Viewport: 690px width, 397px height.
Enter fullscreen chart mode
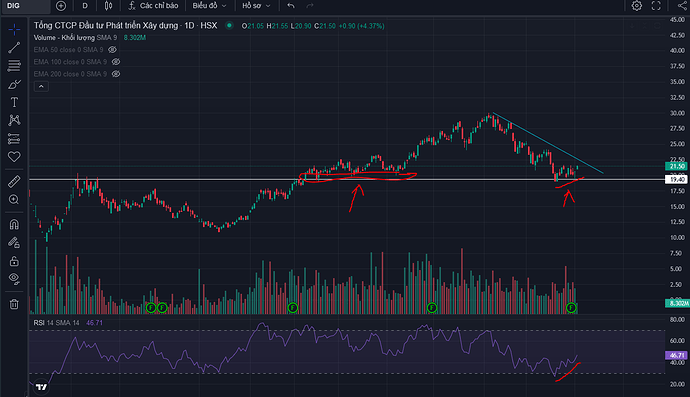[656, 6]
